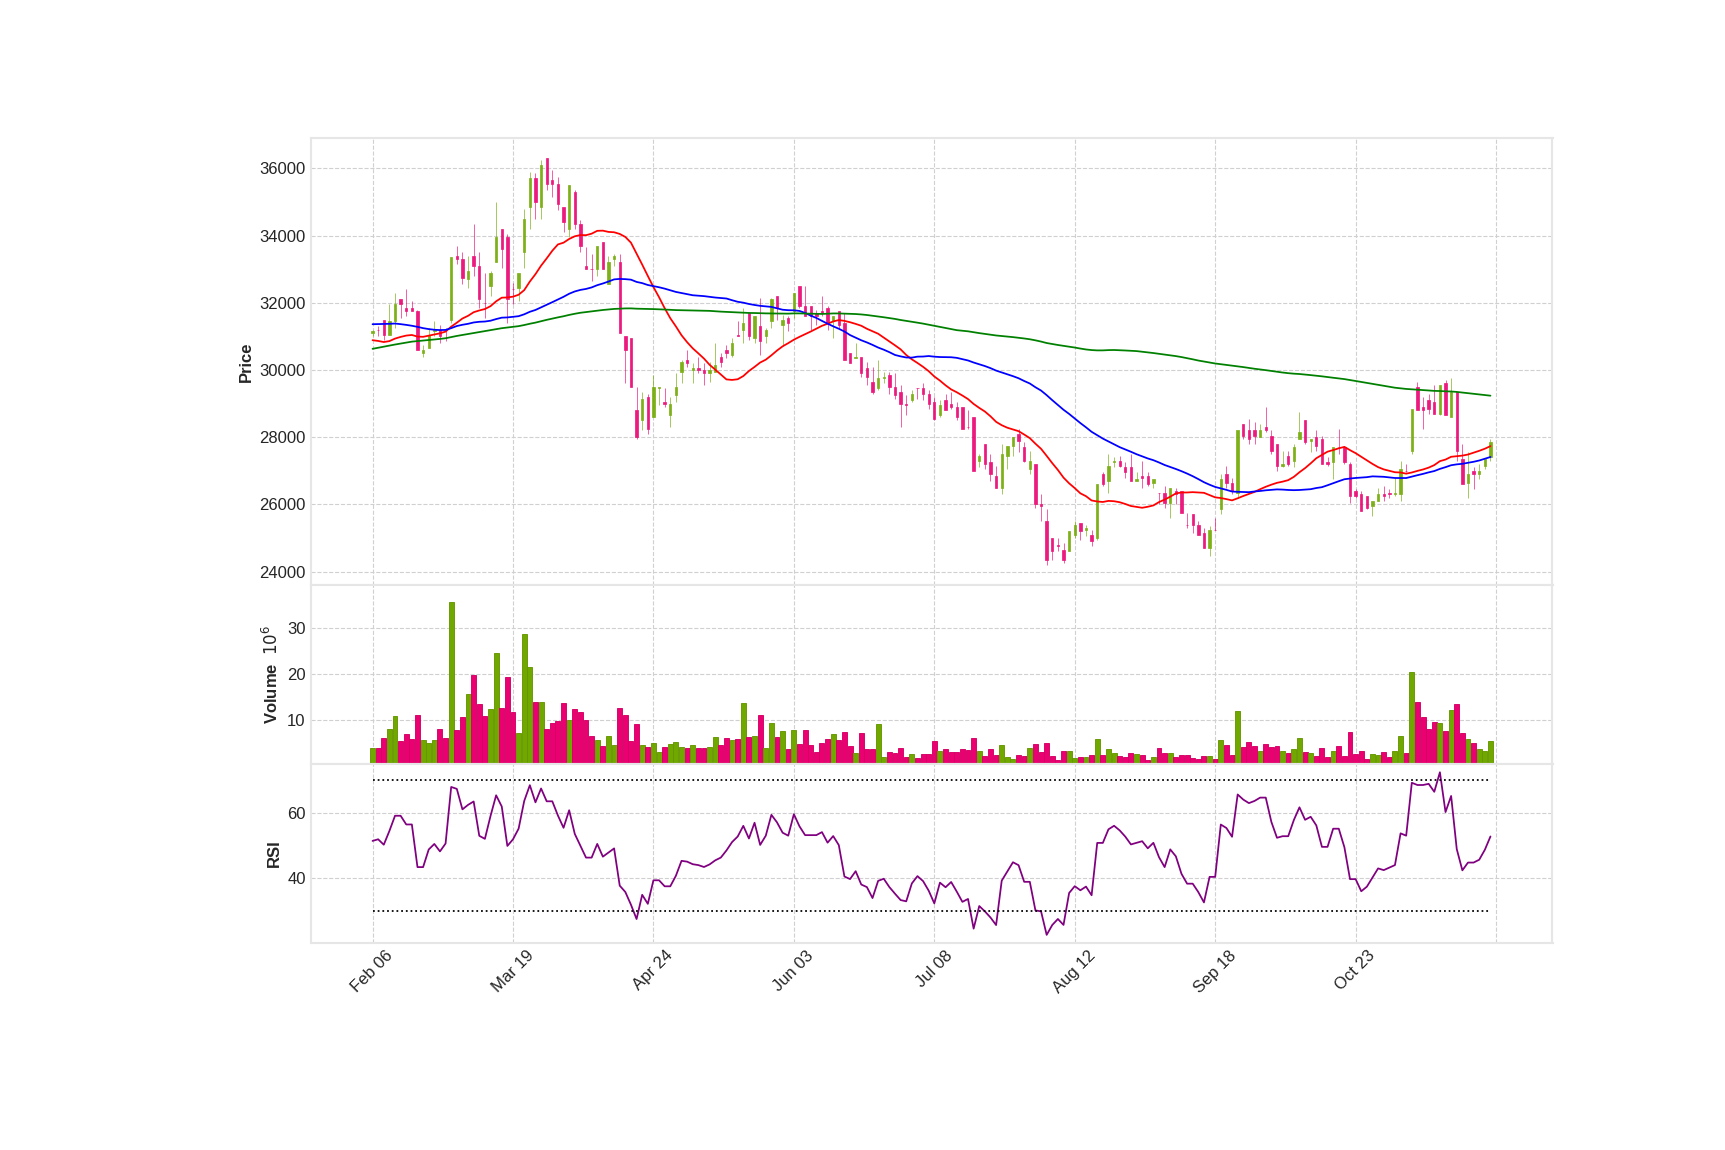Click the Price axis title
Image resolution: width=1725 pixels, height=1150 pixels.
[245, 364]
